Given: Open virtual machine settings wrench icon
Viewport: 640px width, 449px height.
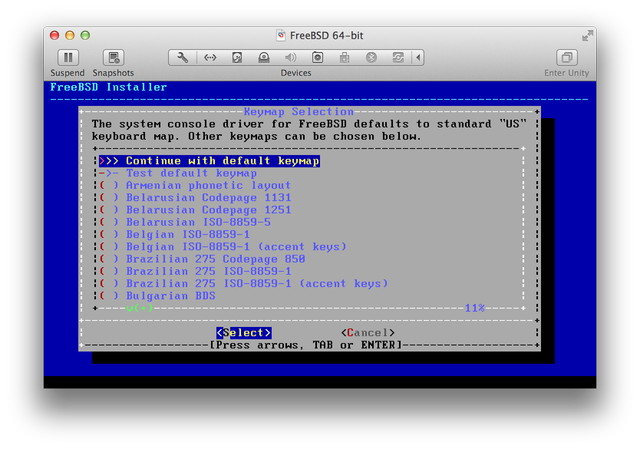Looking at the screenshot, I should pos(182,58).
